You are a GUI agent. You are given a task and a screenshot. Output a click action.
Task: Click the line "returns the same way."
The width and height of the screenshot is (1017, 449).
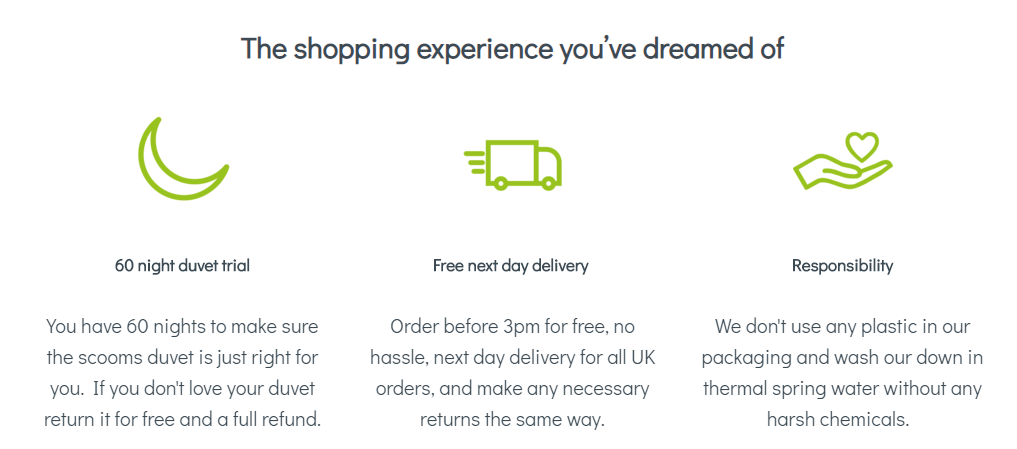click(512, 419)
